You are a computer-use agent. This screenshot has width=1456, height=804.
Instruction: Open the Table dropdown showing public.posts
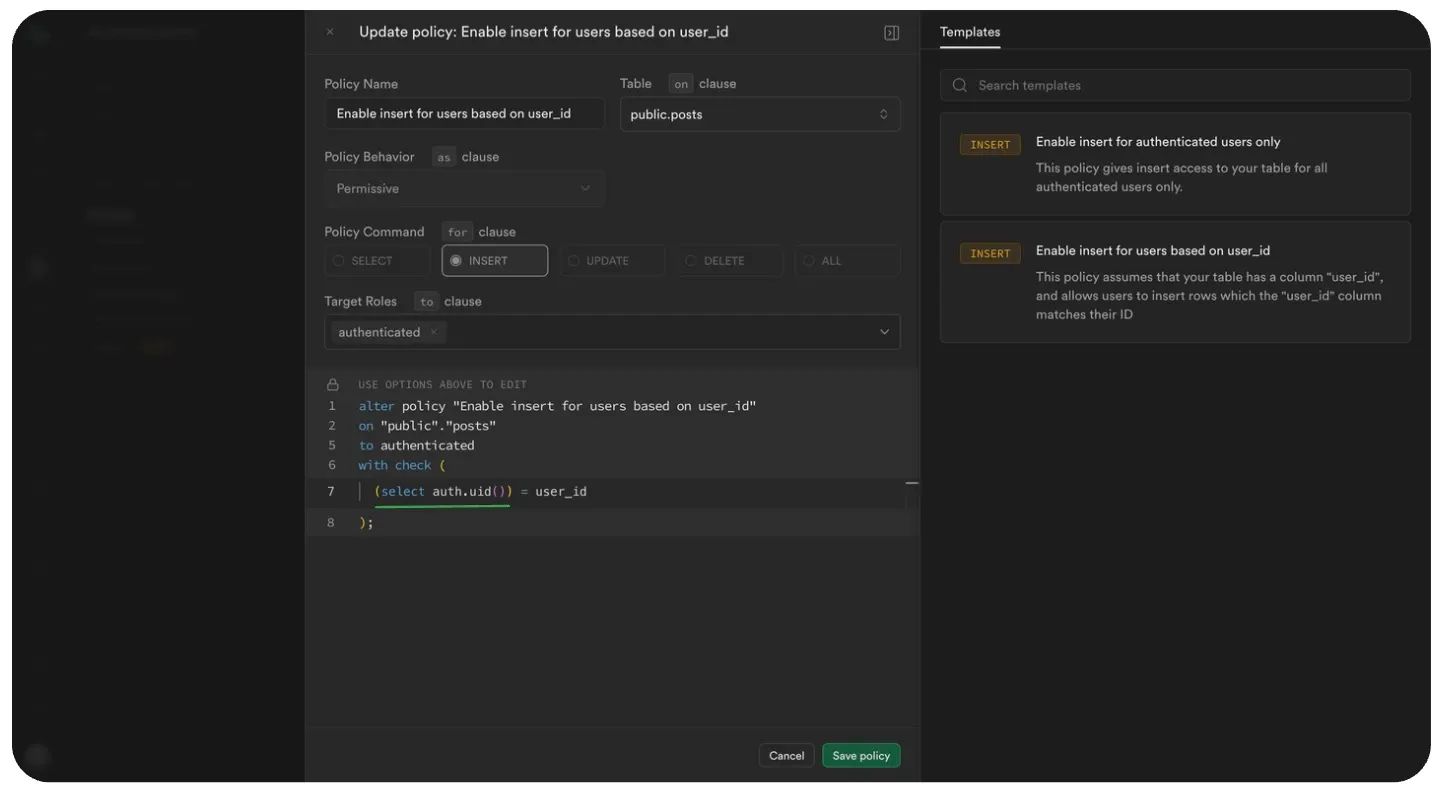point(760,114)
